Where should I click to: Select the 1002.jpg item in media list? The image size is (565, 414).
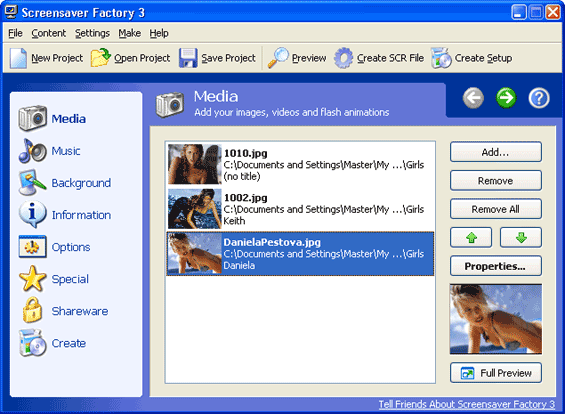click(300, 209)
